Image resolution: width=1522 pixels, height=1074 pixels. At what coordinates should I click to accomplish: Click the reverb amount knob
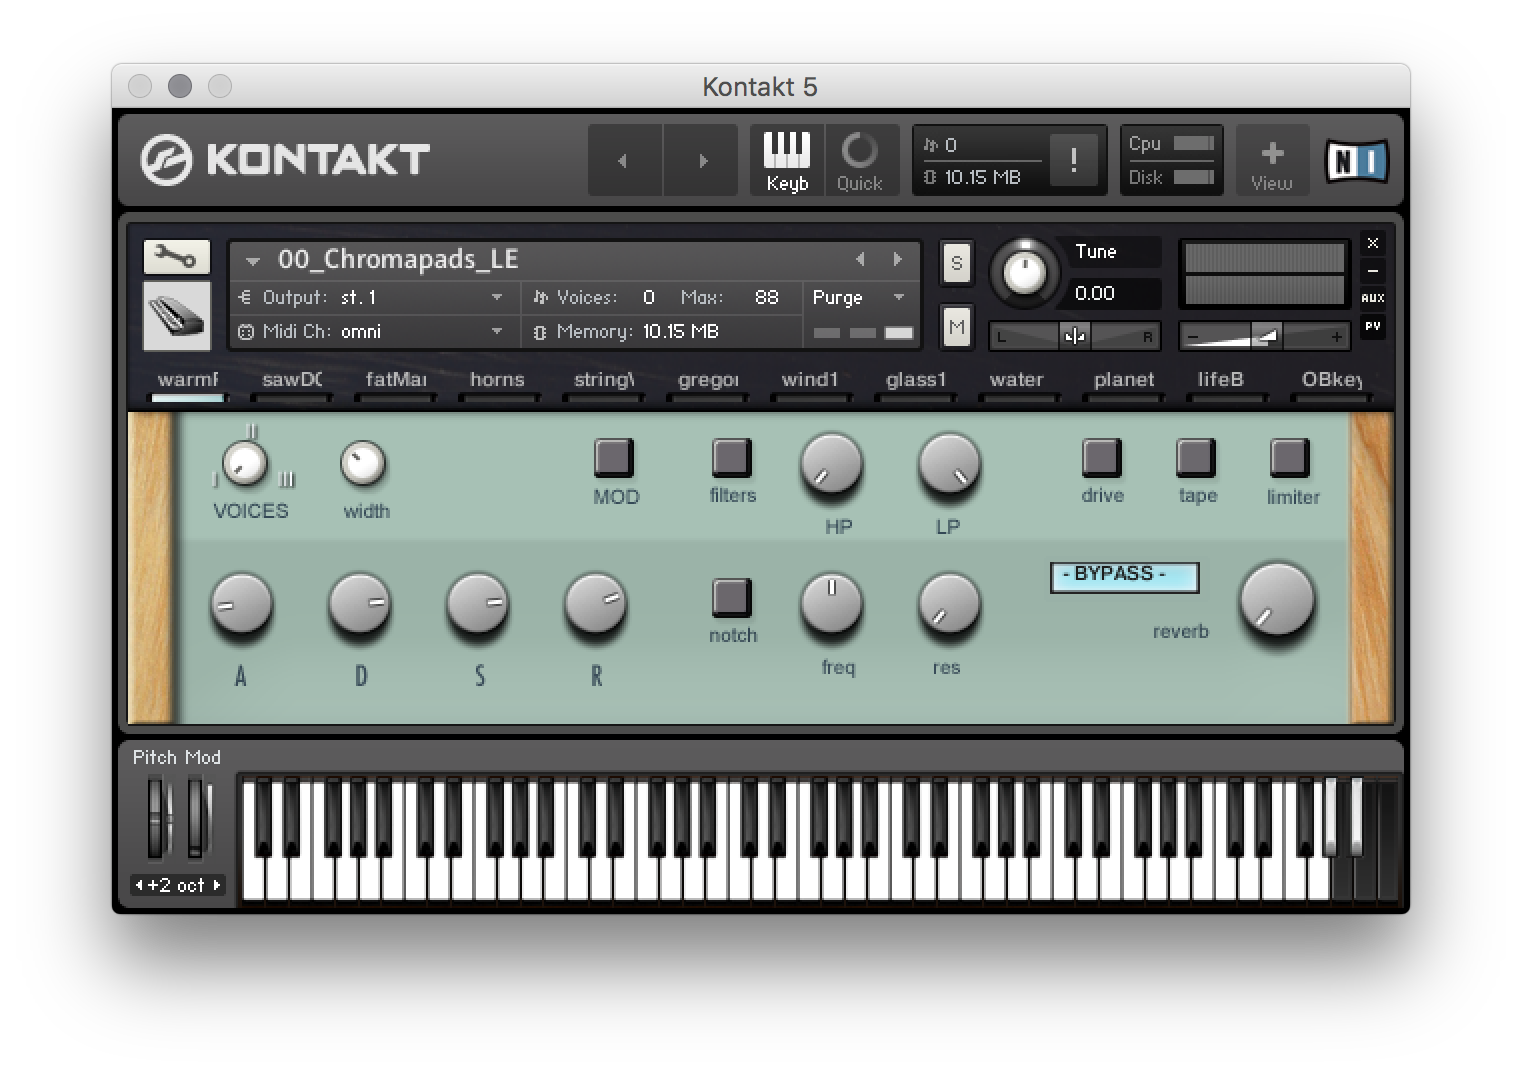(1277, 600)
